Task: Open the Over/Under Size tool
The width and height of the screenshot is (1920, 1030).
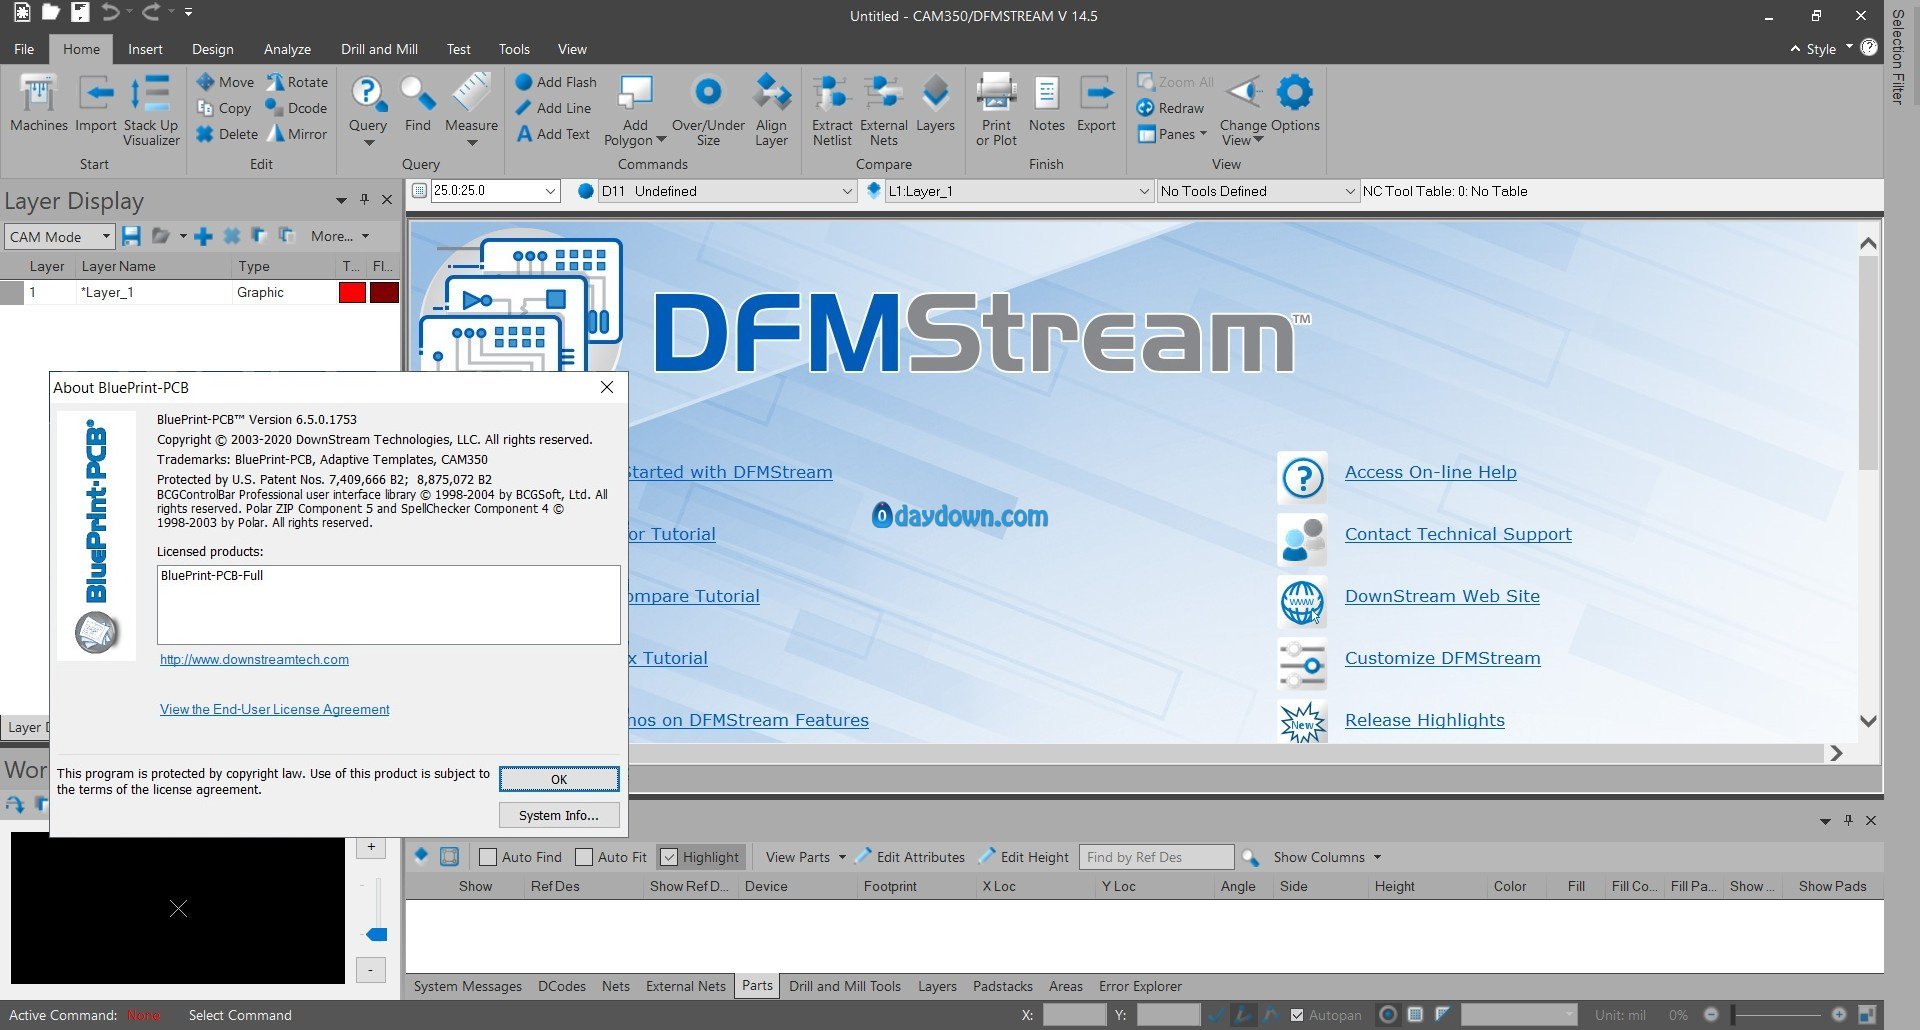Action: 708,110
